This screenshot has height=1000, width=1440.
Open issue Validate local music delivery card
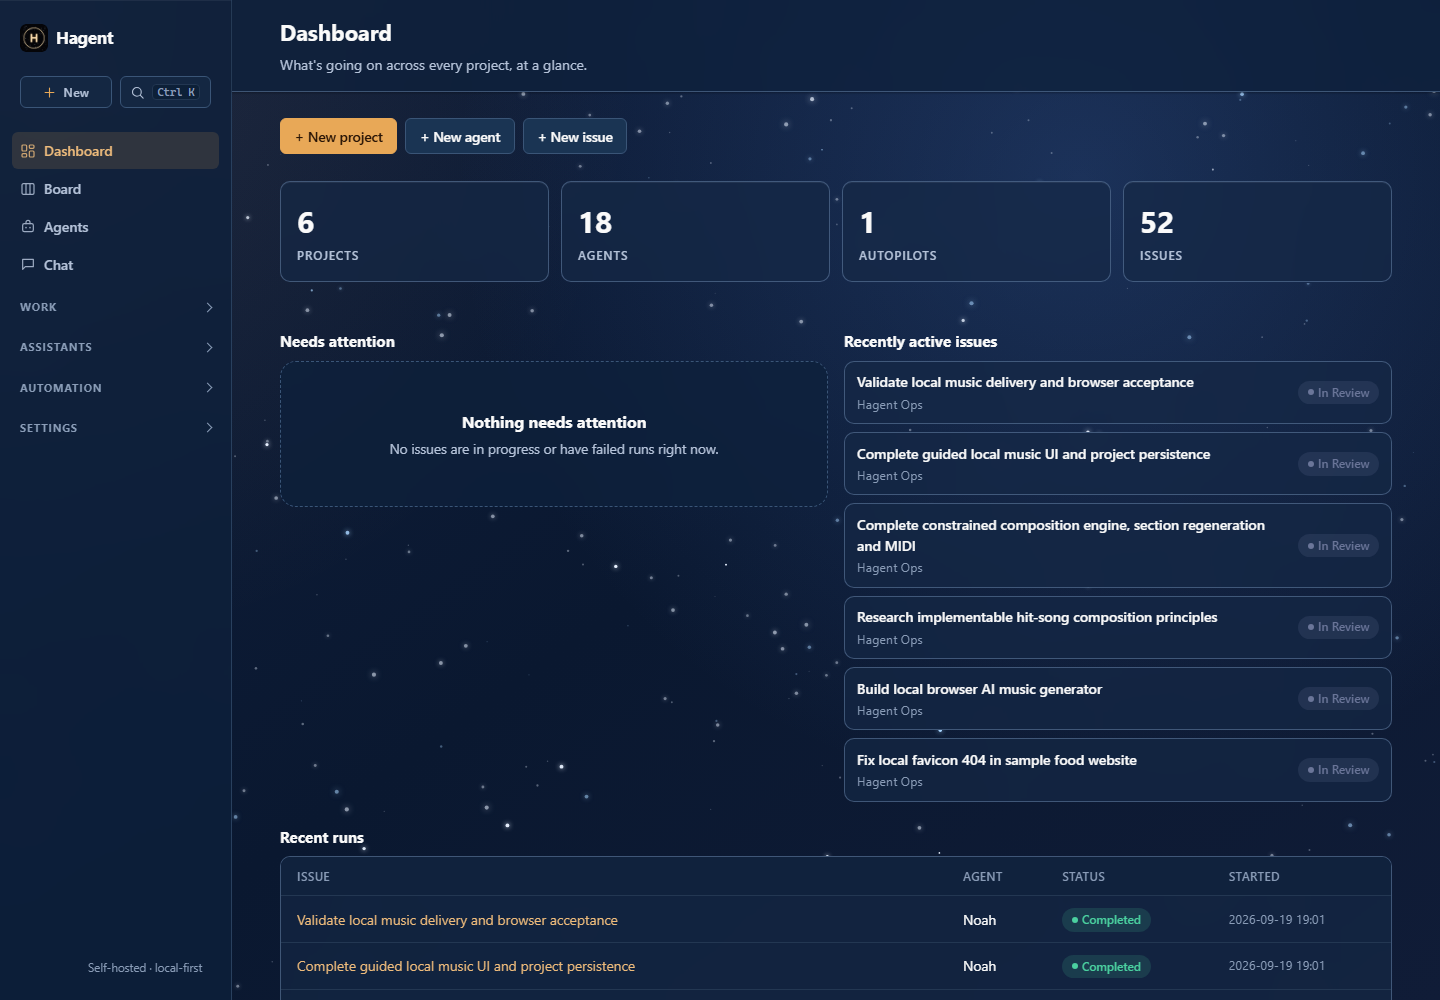(x=1117, y=392)
